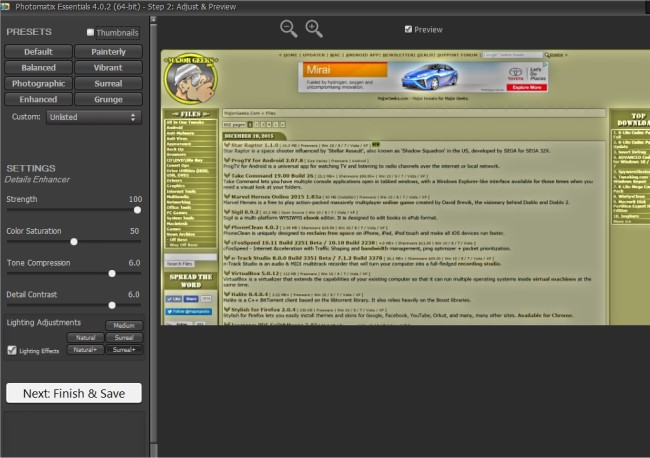Viewport: 650px width, 458px height.
Task: Click the Details Enhancer label
Action: pos(37,179)
